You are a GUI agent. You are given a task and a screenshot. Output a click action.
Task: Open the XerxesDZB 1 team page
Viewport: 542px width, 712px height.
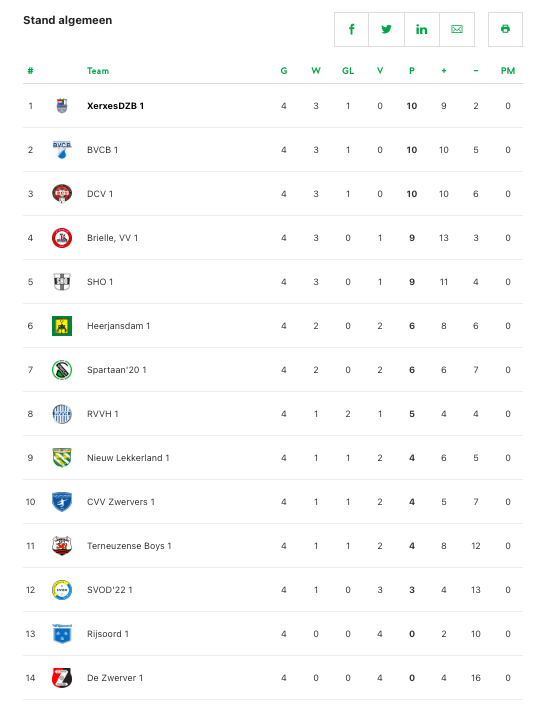point(115,106)
